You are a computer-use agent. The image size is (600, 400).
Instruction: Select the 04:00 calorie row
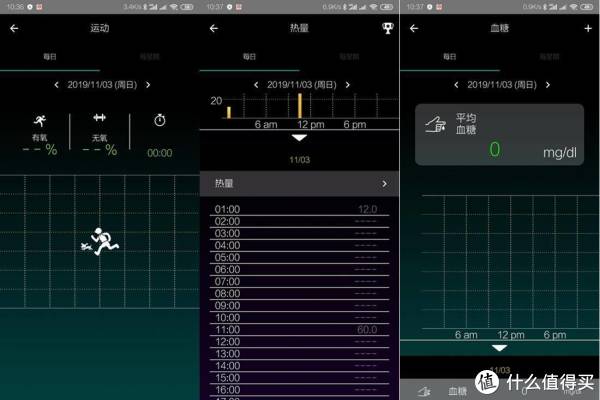[299, 245]
